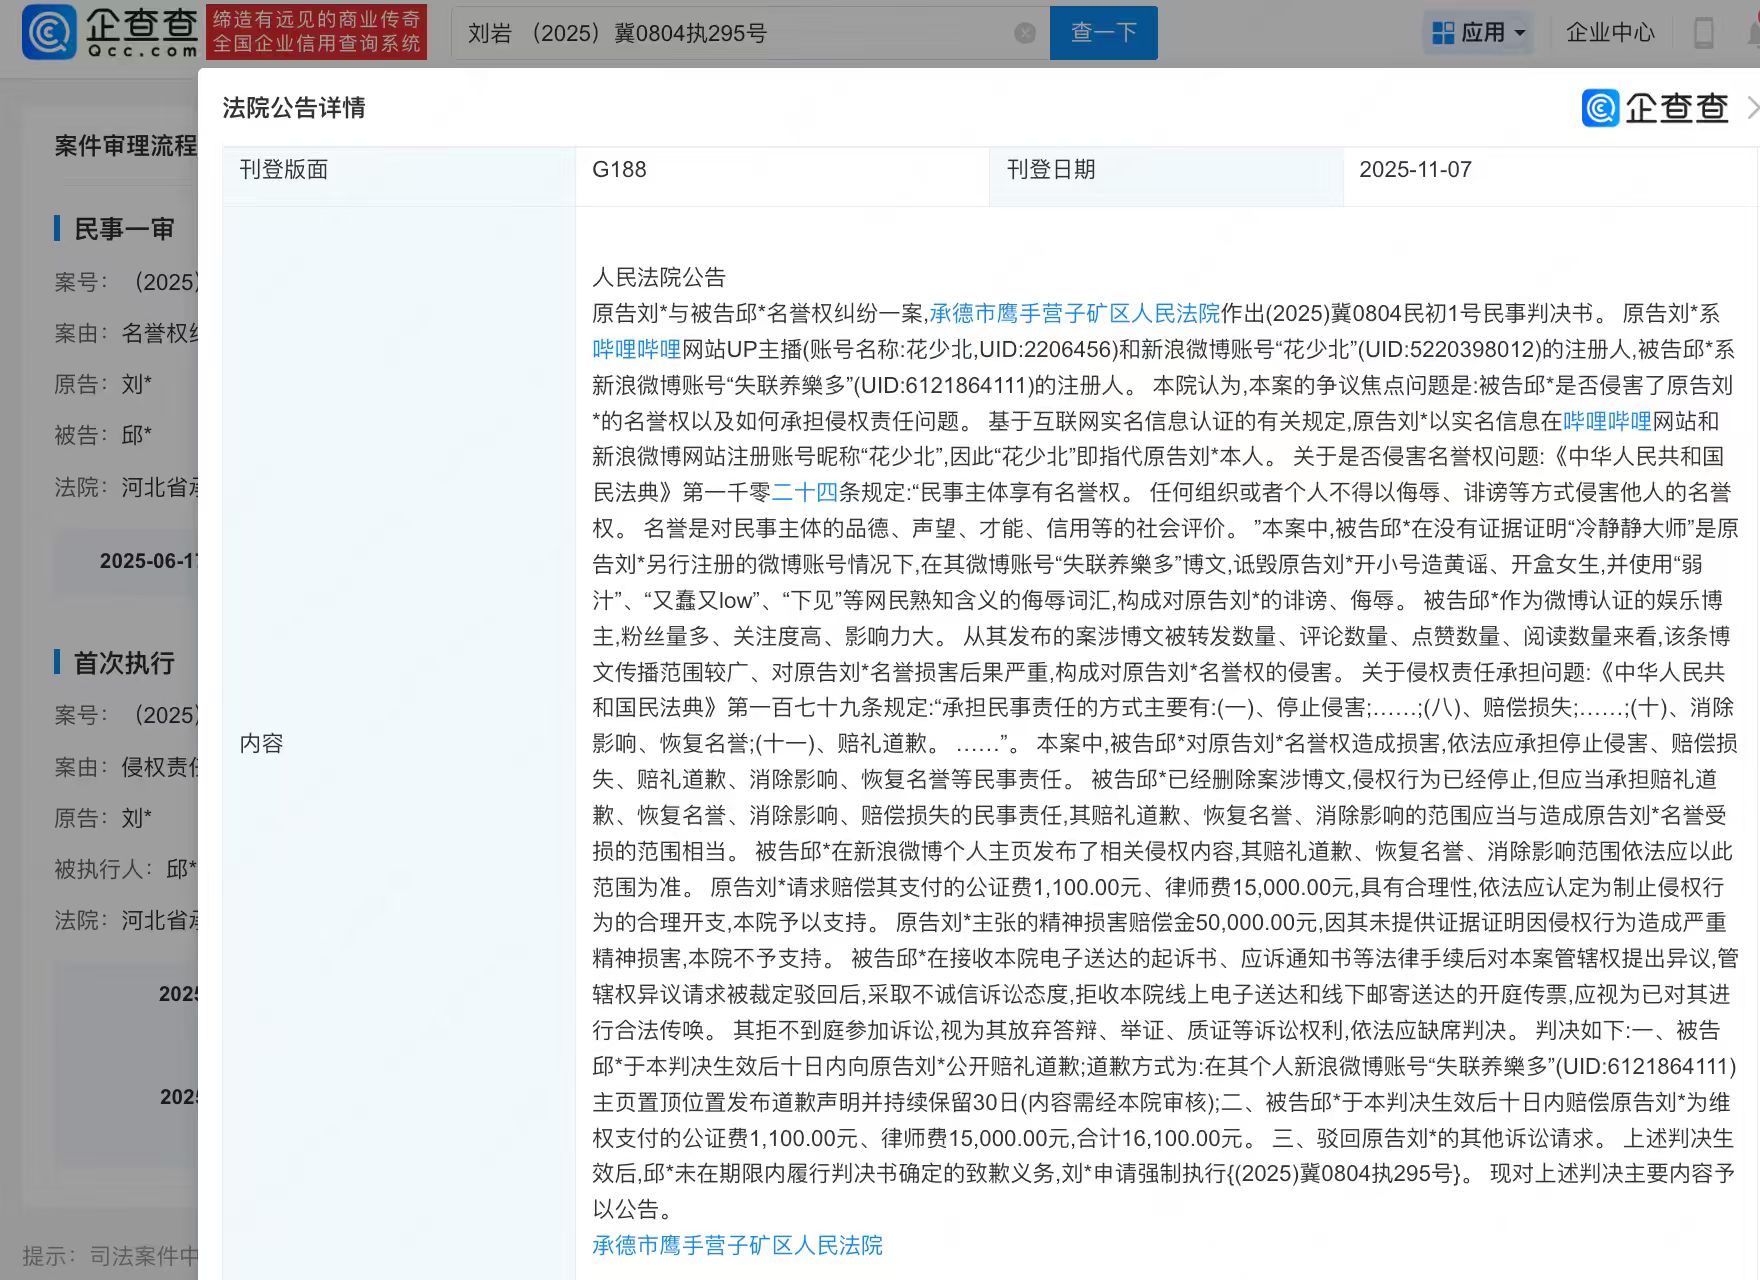
Task: Open the court name link at the announcement bottom
Action: pyautogui.click(x=737, y=1246)
